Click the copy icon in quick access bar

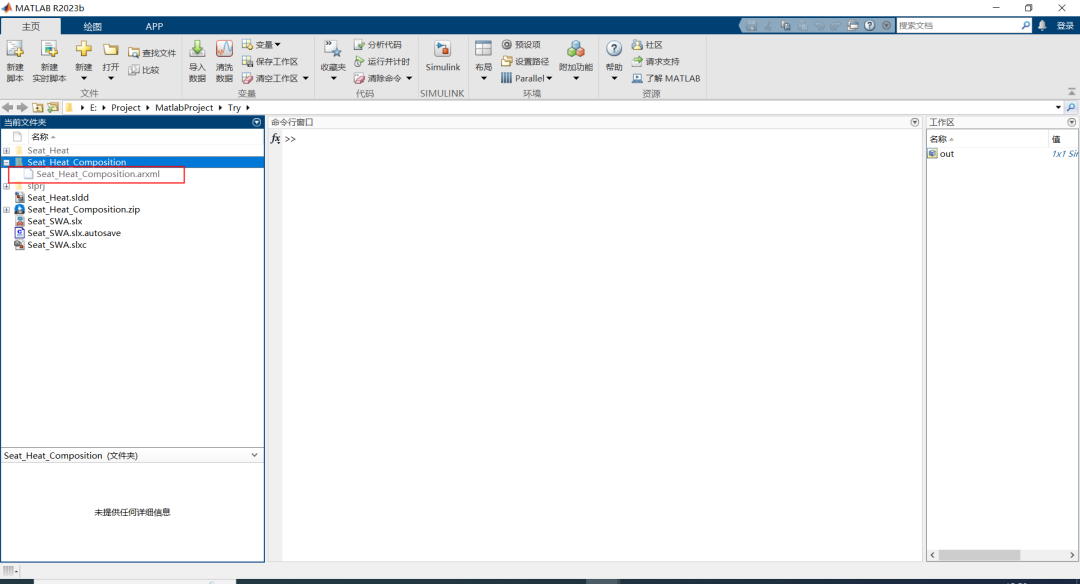coord(786,25)
